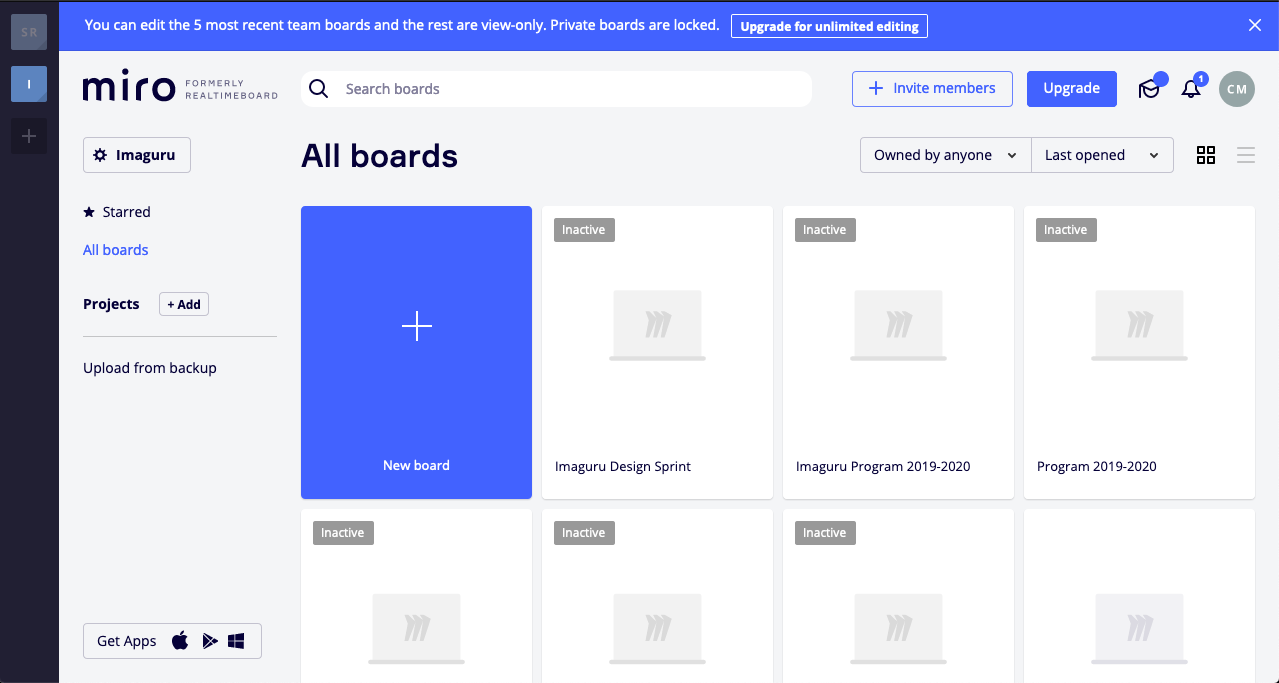Open the learning center graduation cap icon
This screenshot has width=1279, height=683.
pyautogui.click(x=1150, y=89)
